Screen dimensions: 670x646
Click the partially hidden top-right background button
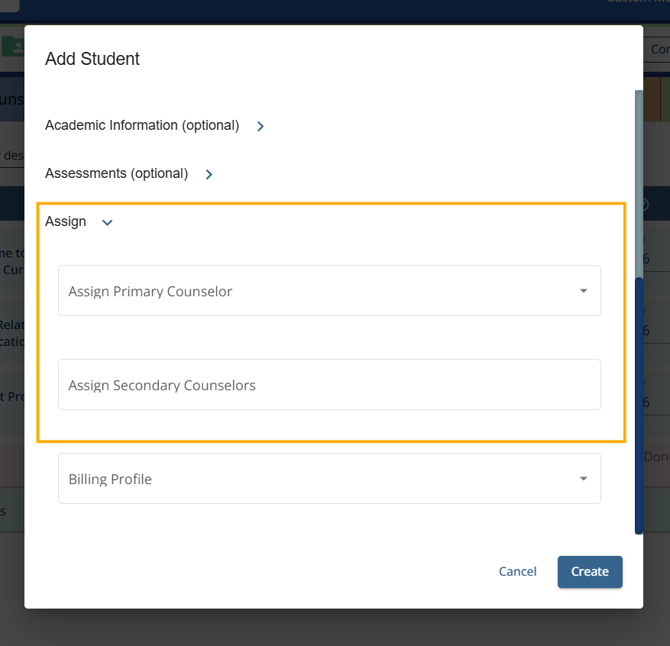coord(657,49)
